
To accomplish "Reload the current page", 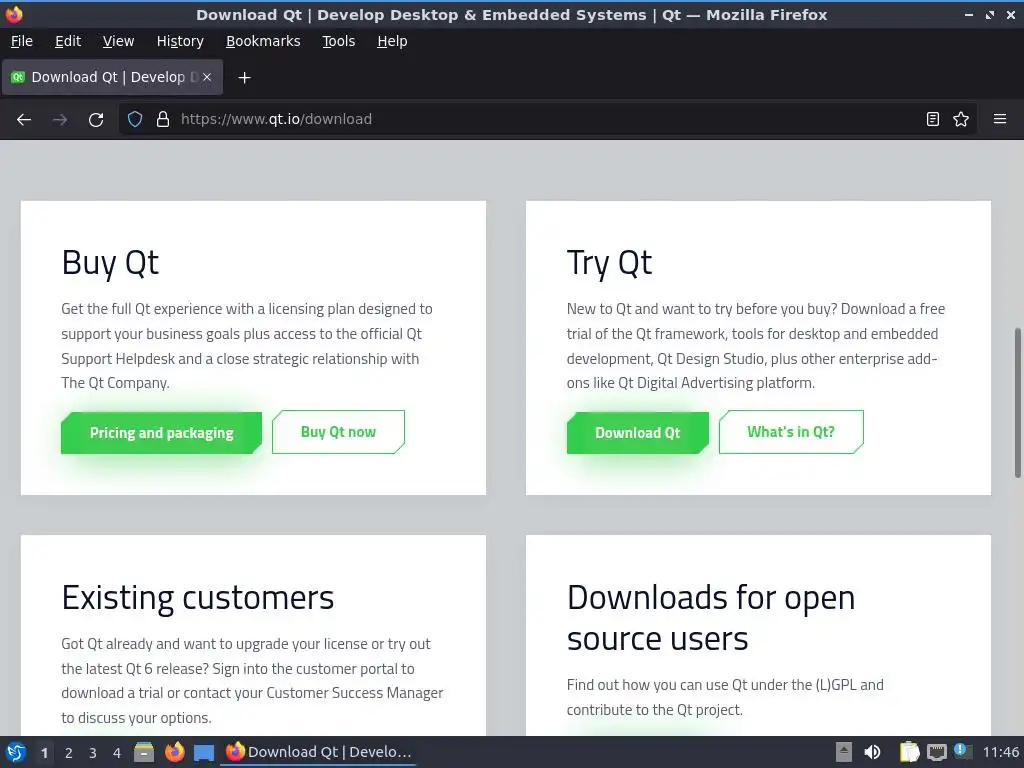I will [x=96, y=120].
